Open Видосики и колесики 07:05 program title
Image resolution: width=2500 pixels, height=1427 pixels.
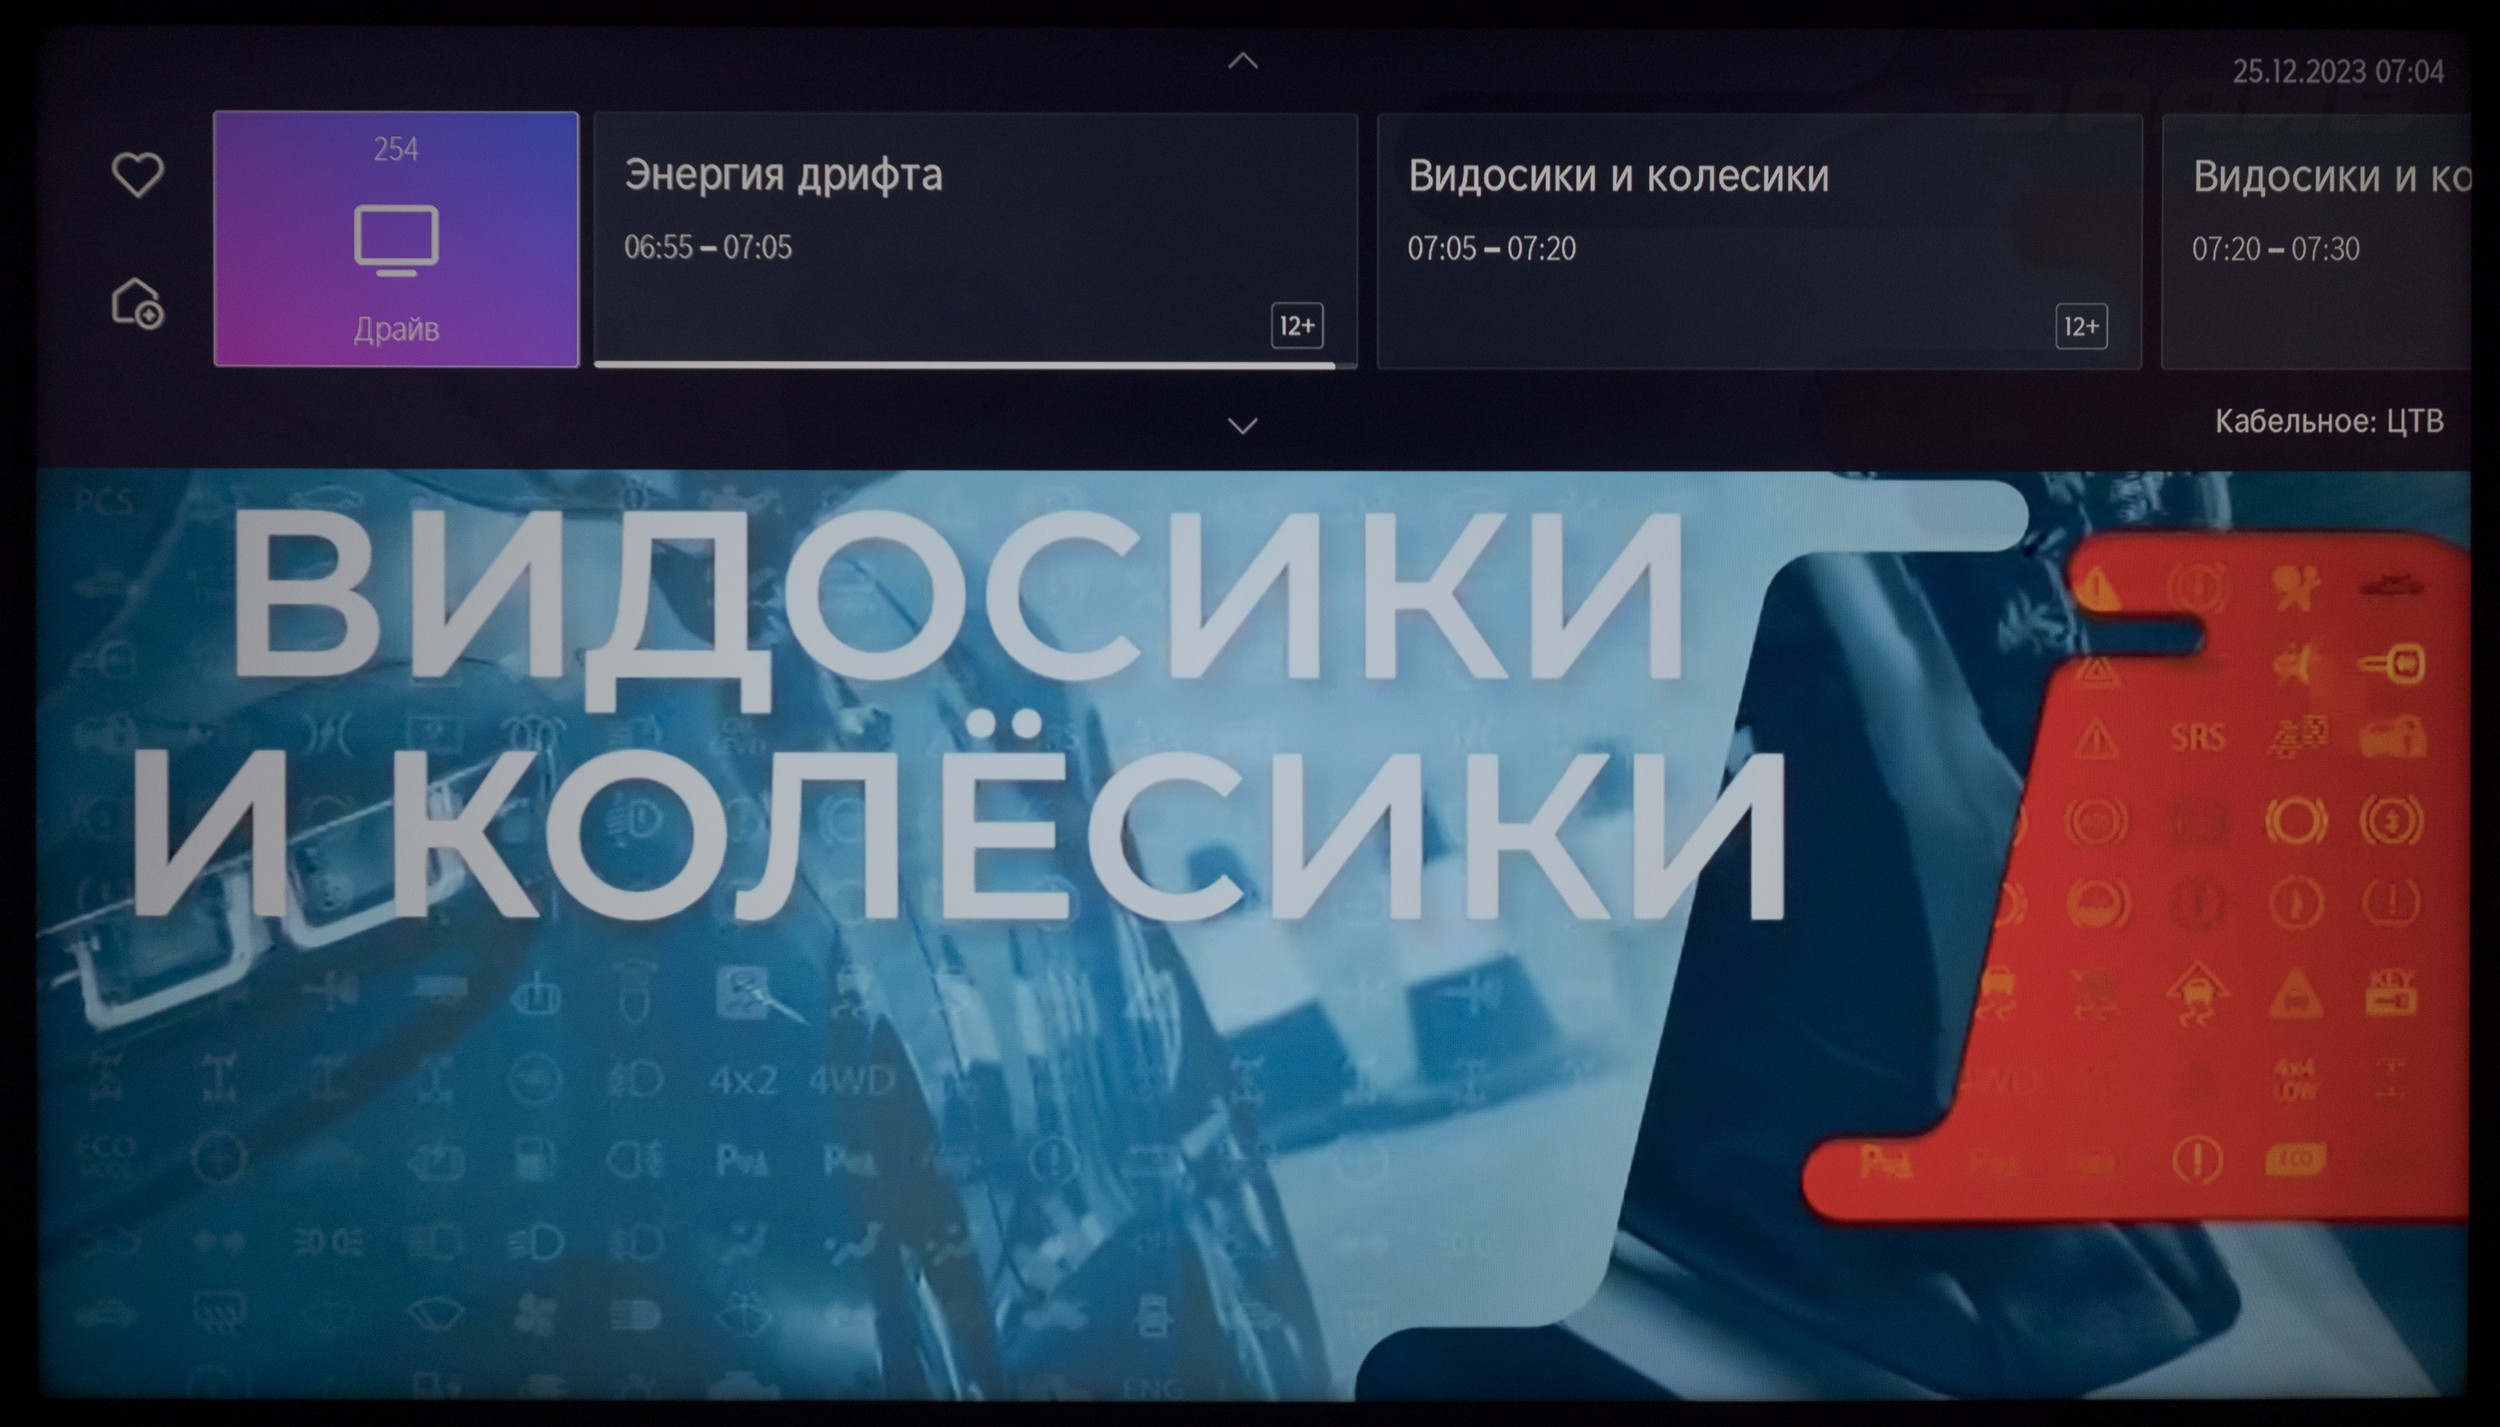pyautogui.click(x=1618, y=177)
